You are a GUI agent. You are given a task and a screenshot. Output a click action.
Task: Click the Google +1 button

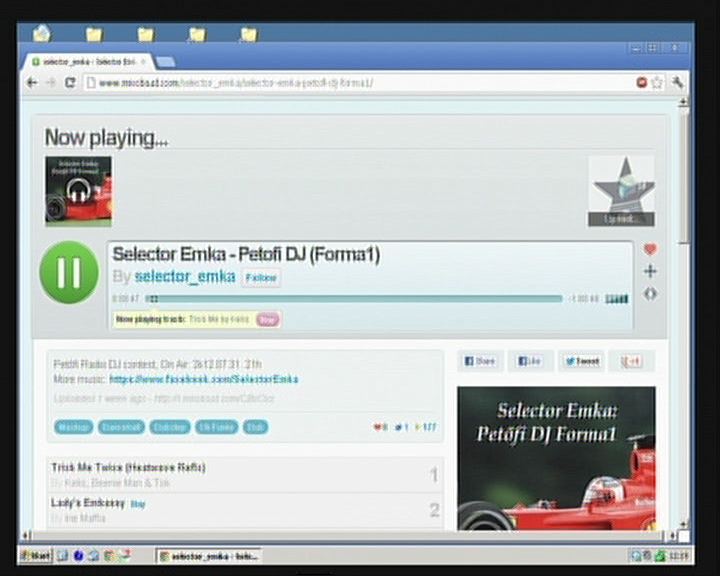pos(631,361)
